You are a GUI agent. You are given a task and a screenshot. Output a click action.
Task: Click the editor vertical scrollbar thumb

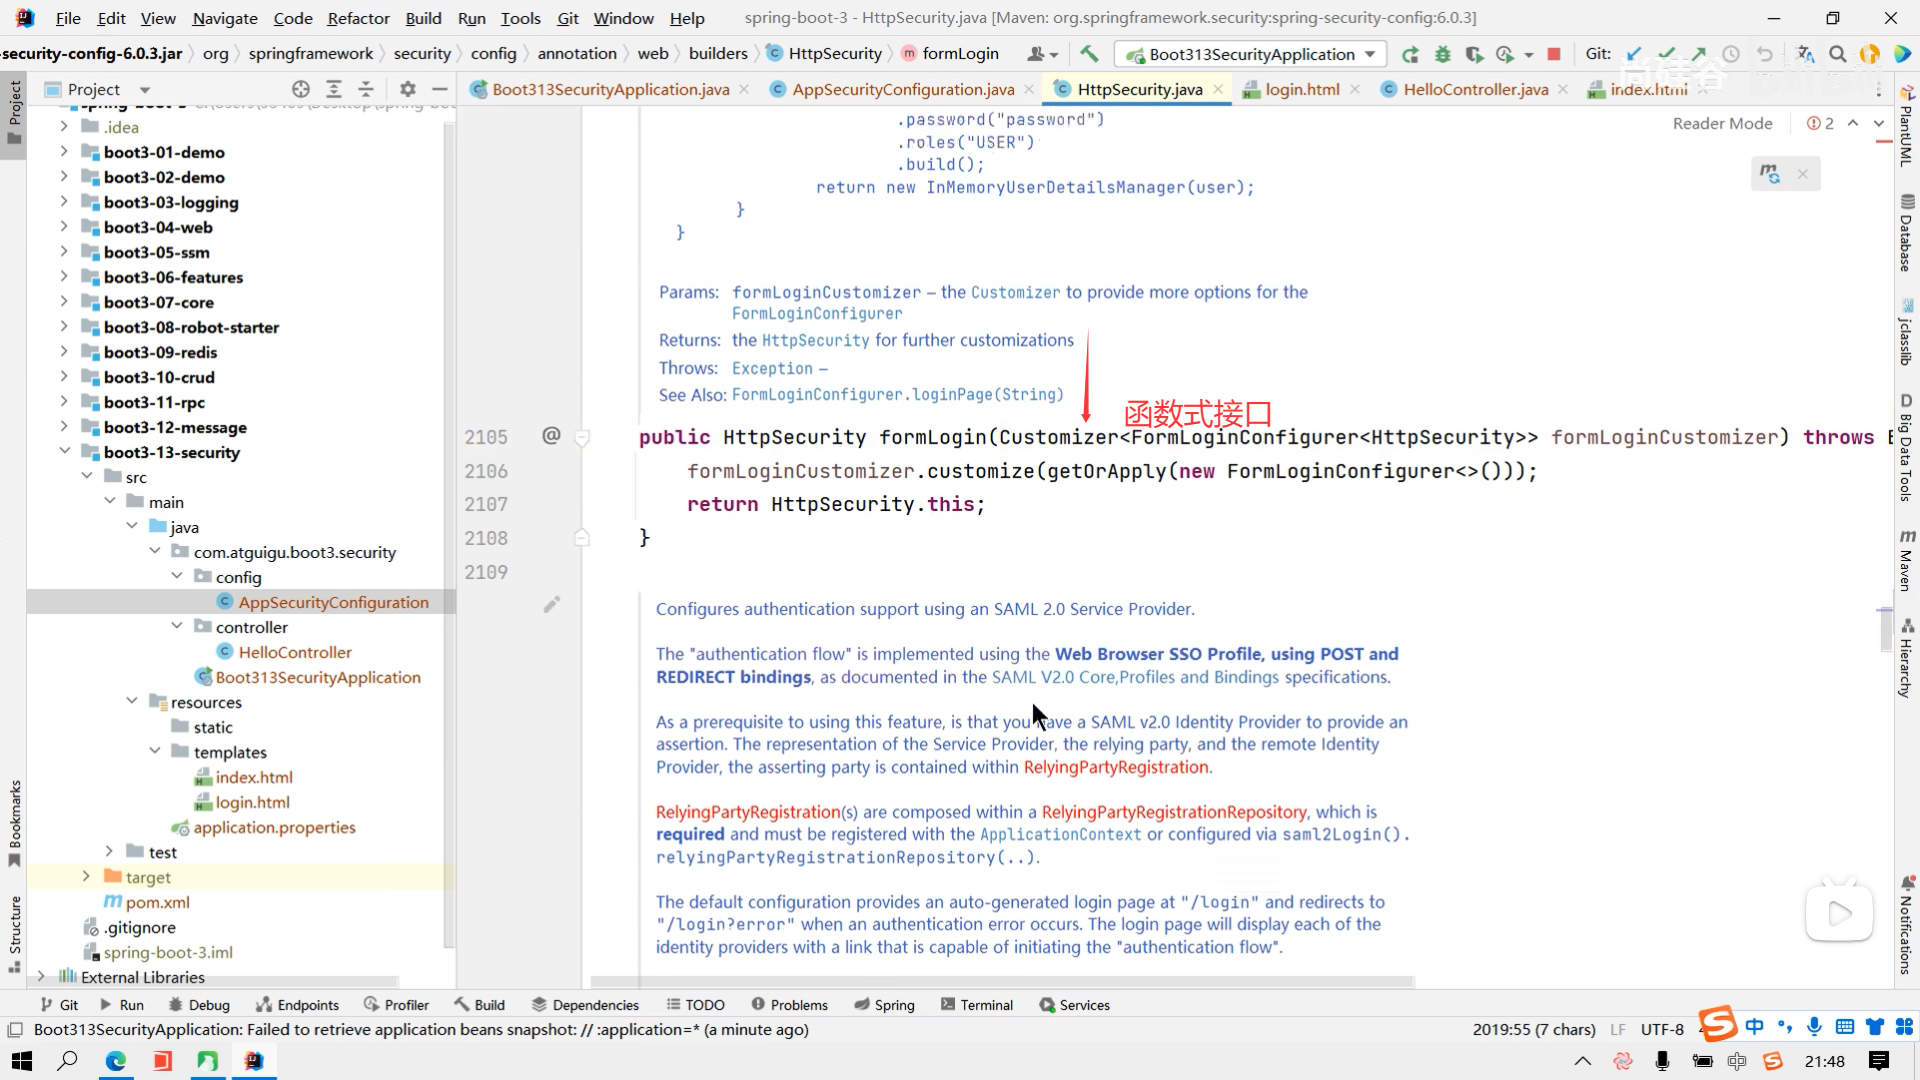point(1885,630)
